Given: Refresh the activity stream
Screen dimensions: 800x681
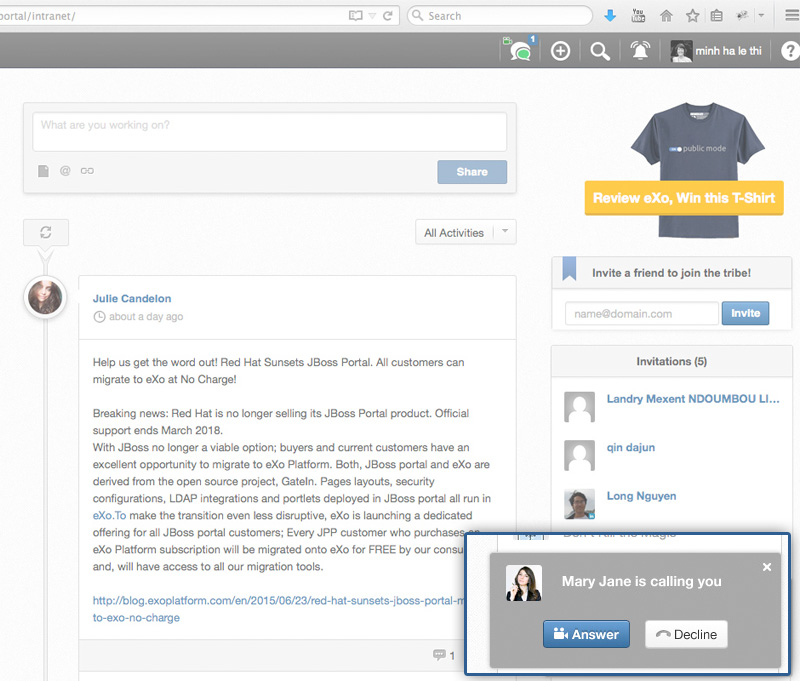Looking at the screenshot, I should tap(45, 233).
